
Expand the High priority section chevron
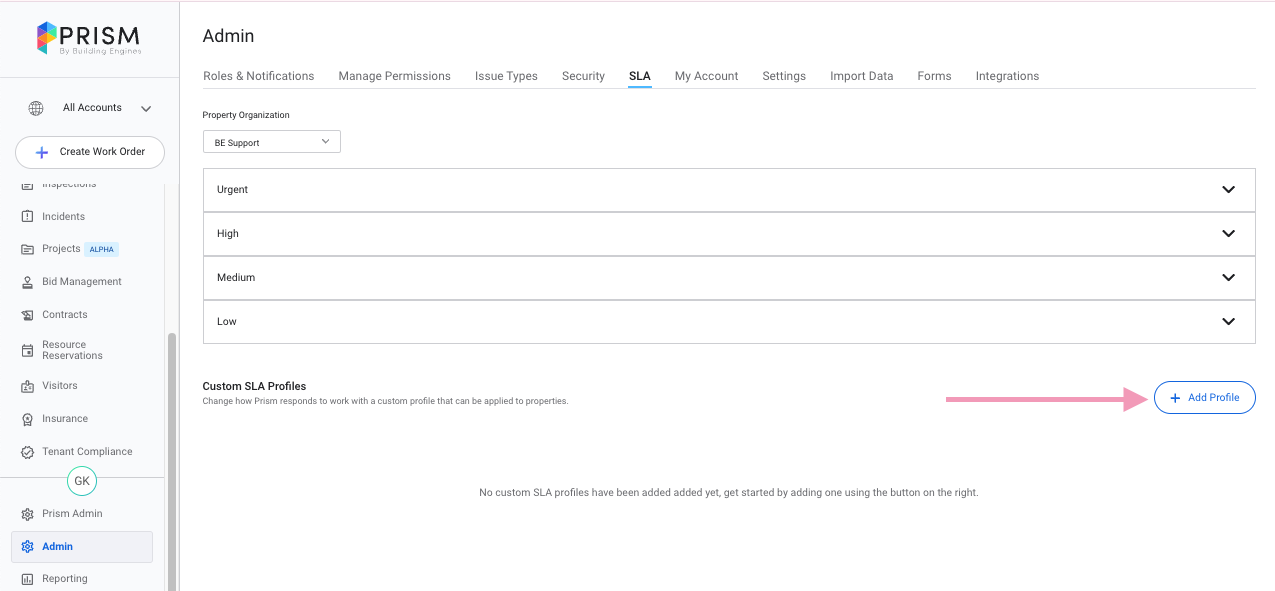[1228, 234]
